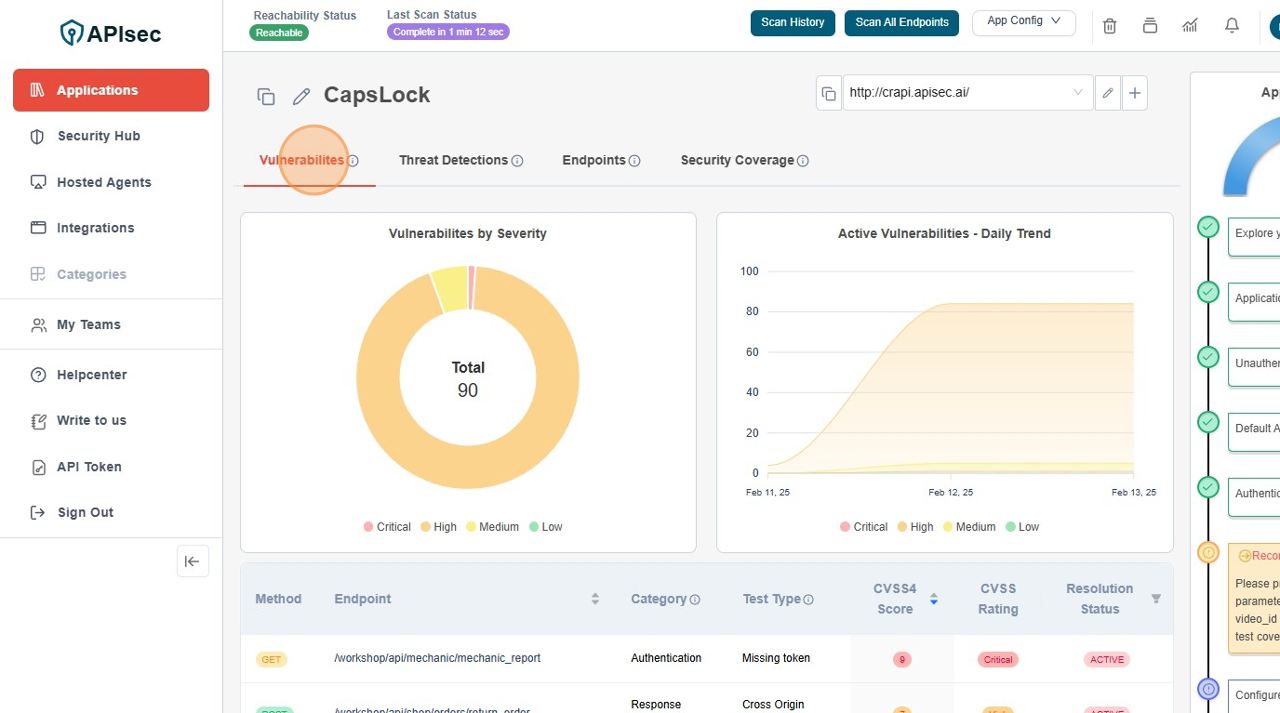The width and height of the screenshot is (1280, 713).
Task: Click the trash delete icon in top bar
Action: [x=1109, y=26]
